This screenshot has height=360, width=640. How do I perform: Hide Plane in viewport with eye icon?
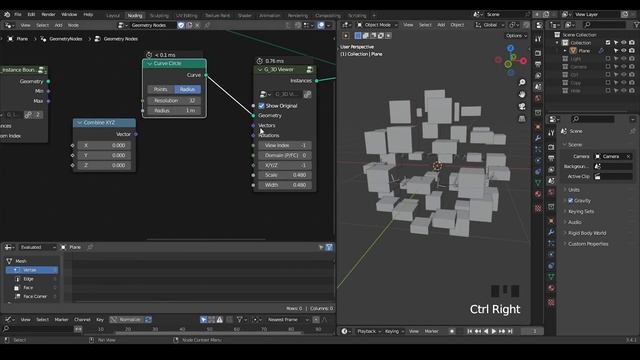623,51
